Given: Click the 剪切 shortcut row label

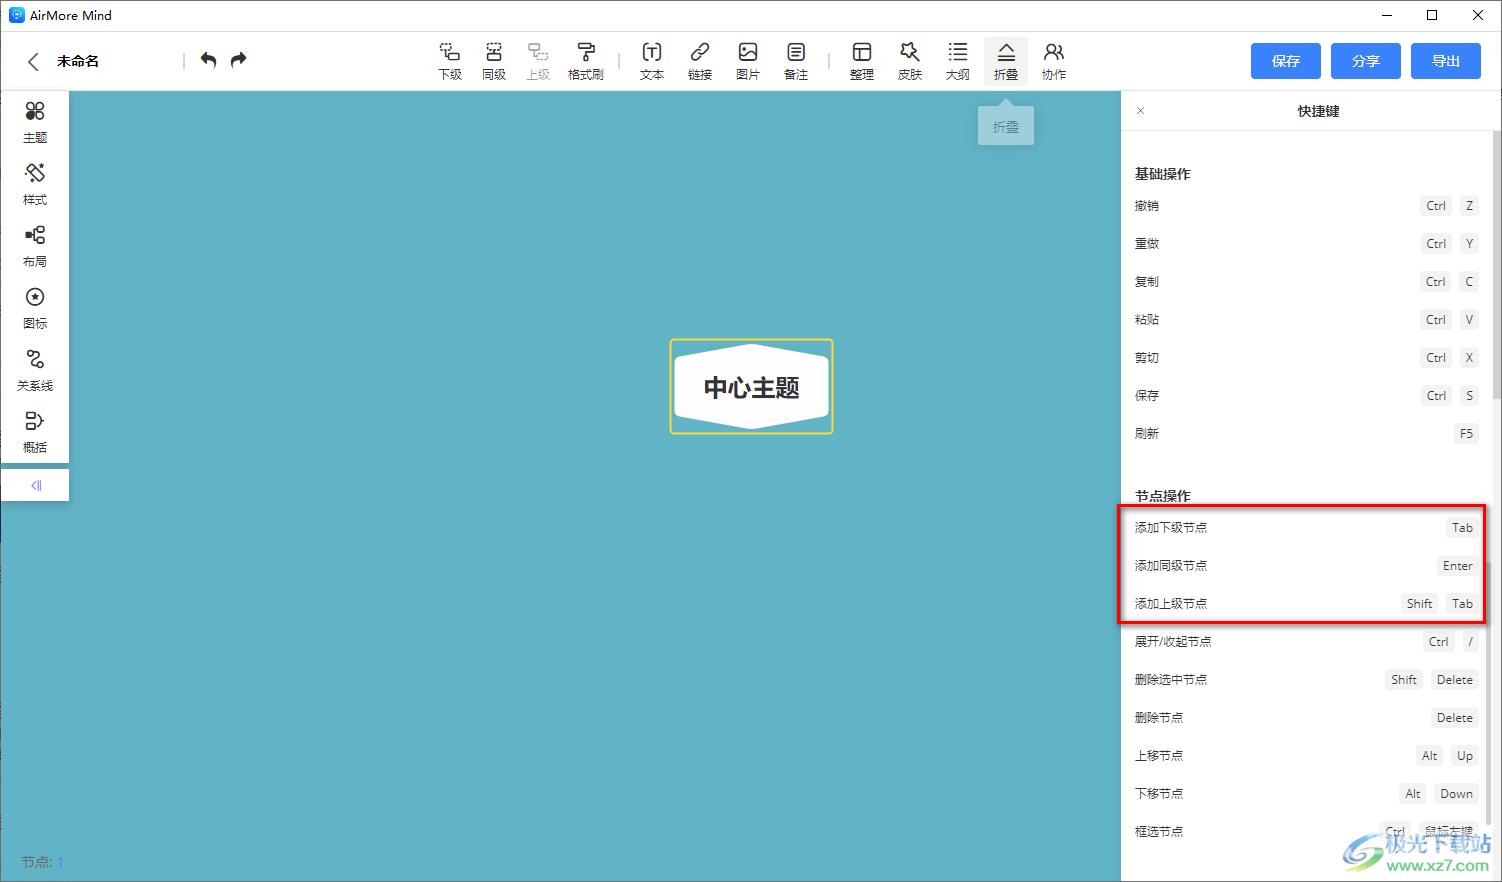Looking at the screenshot, I should (x=1147, y=358).
